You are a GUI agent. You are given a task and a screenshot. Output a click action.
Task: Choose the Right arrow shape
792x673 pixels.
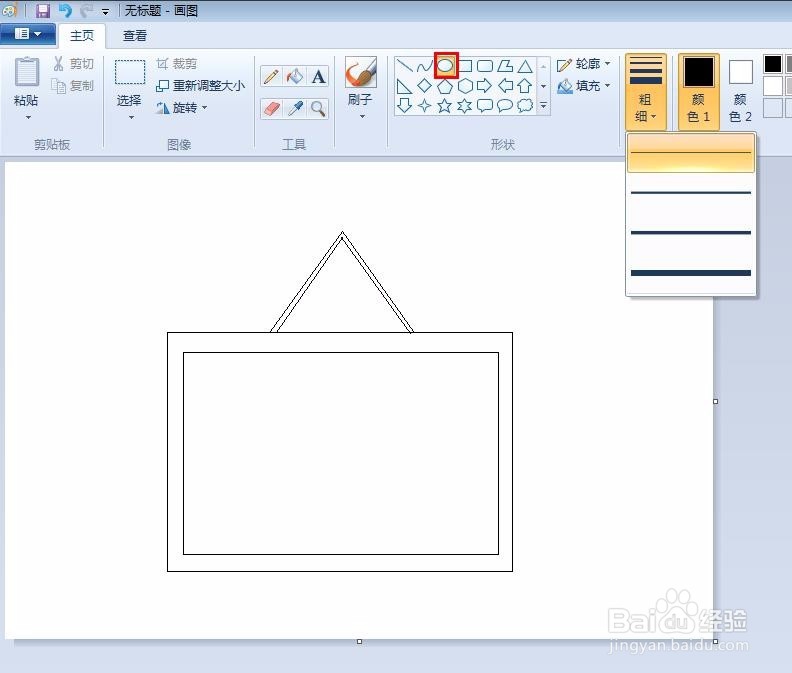point(485,86)
